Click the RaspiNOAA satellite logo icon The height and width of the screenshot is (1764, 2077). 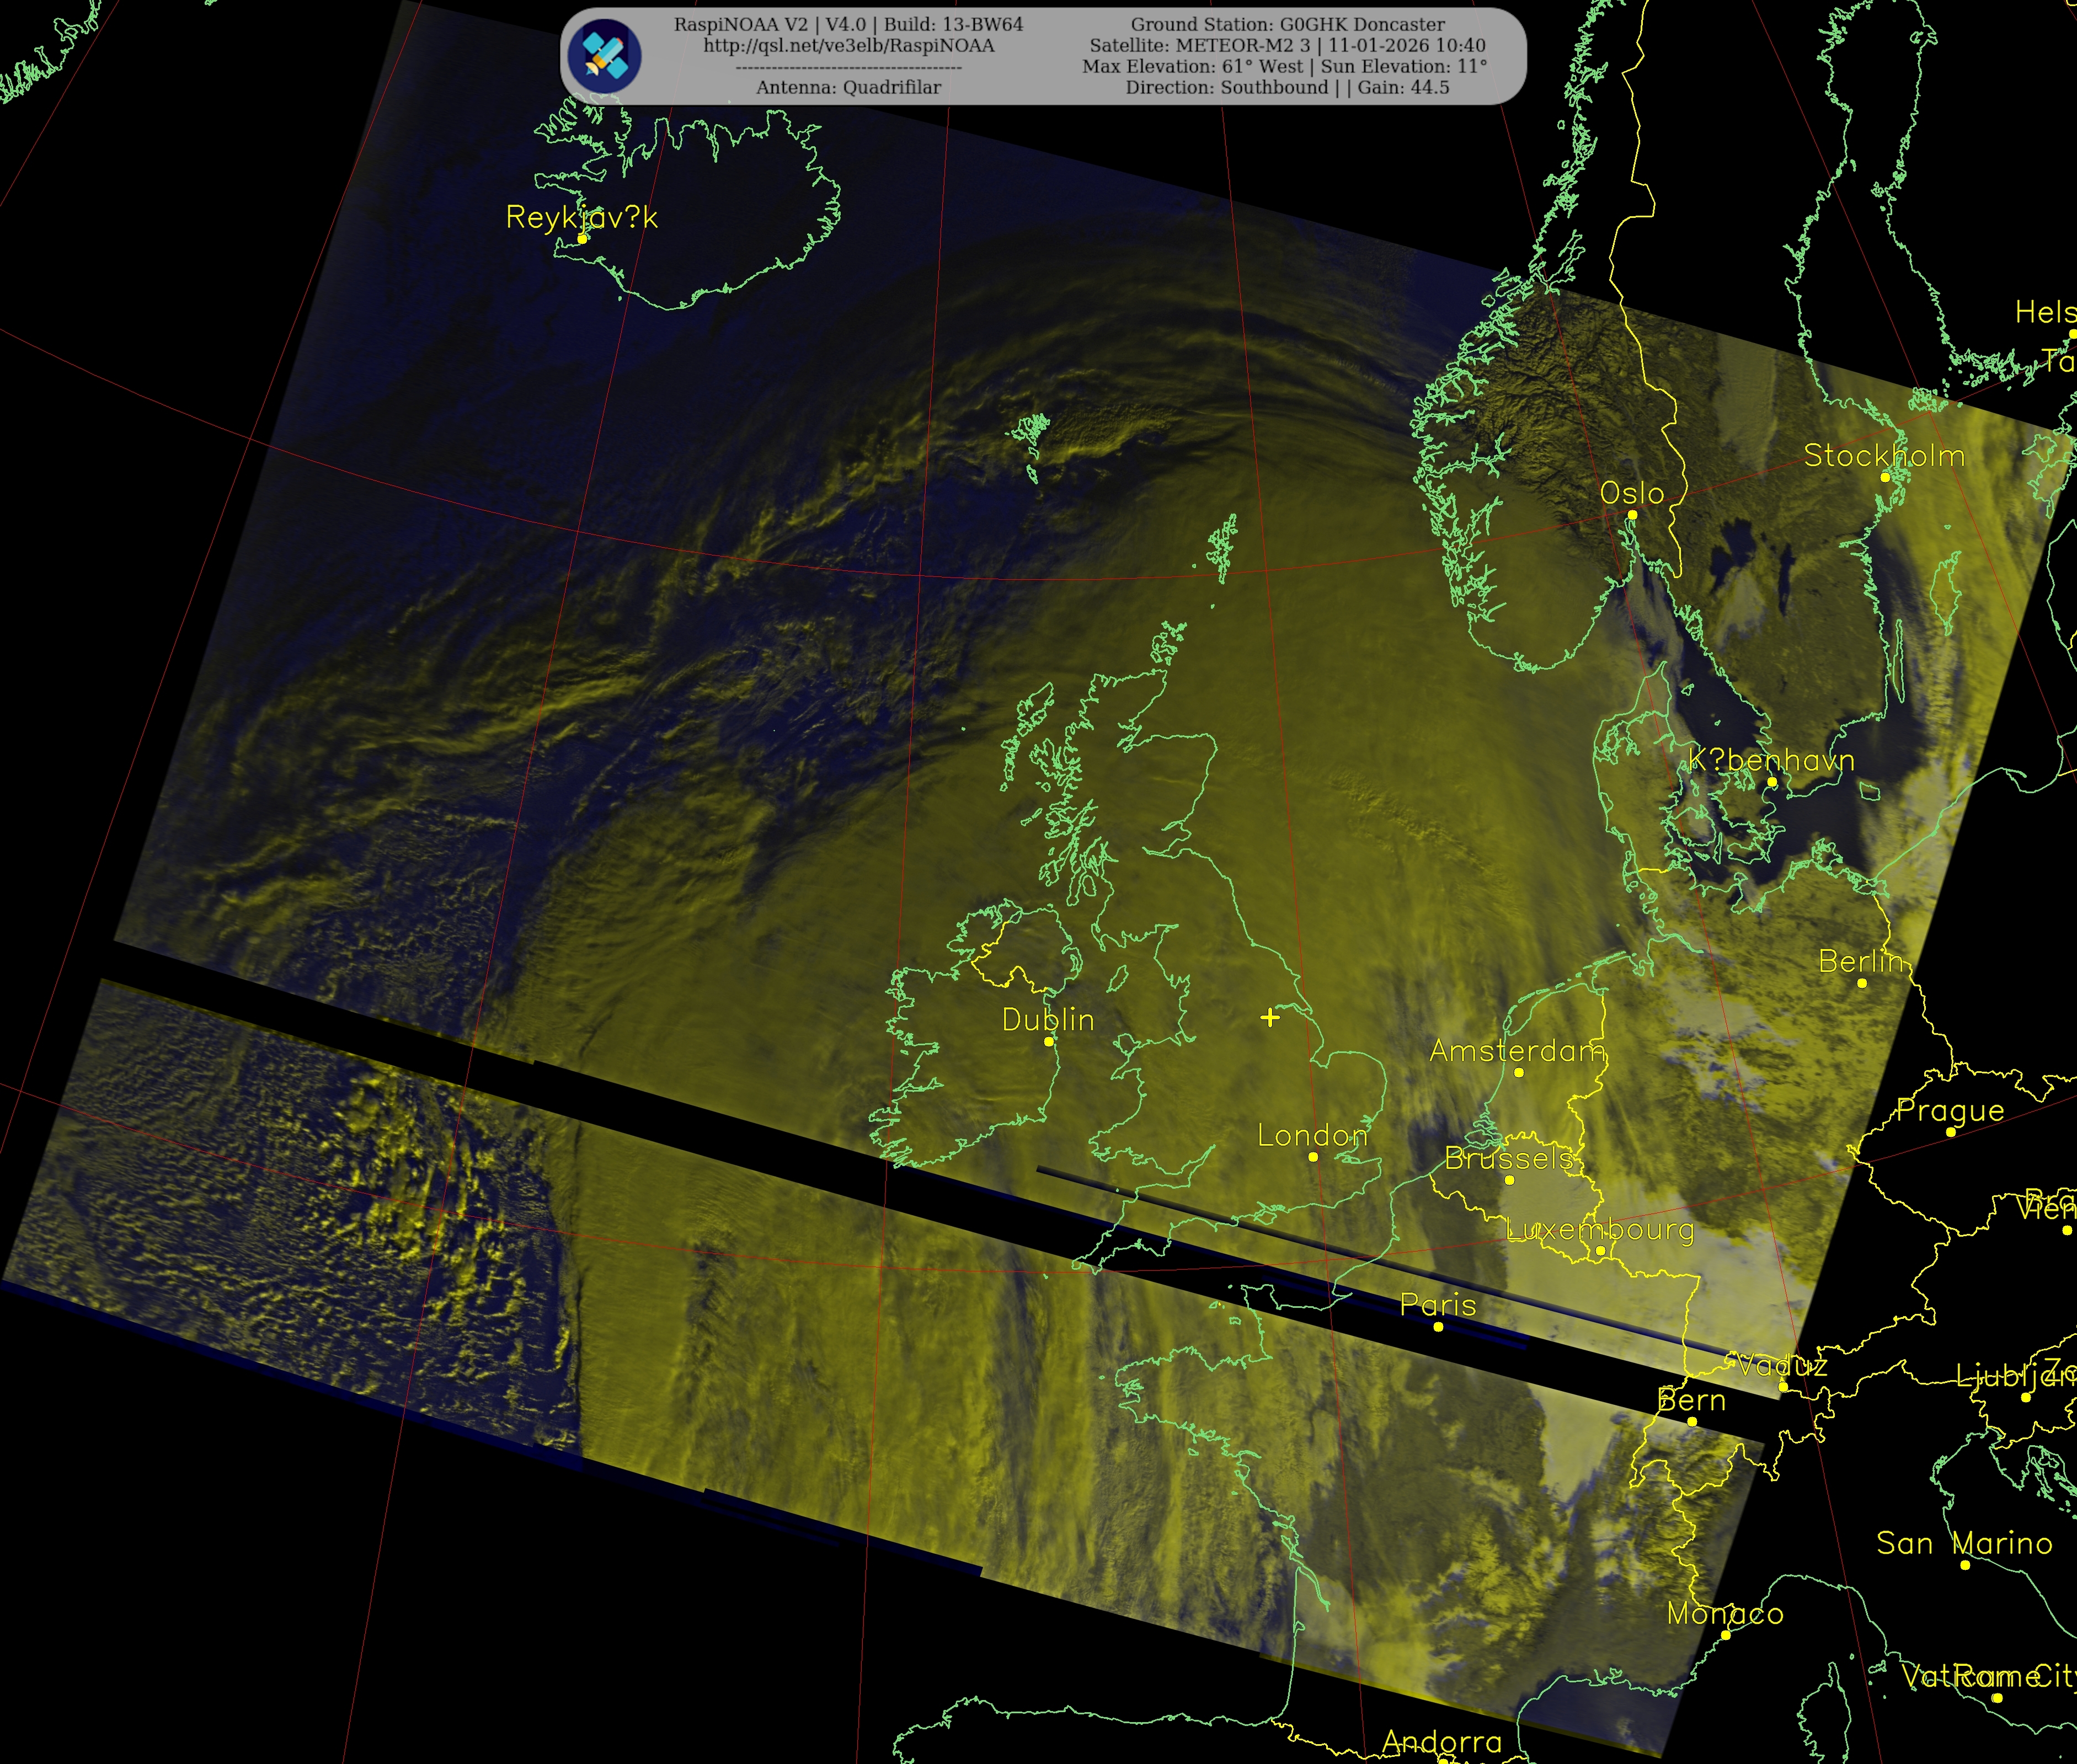point(604,56)
